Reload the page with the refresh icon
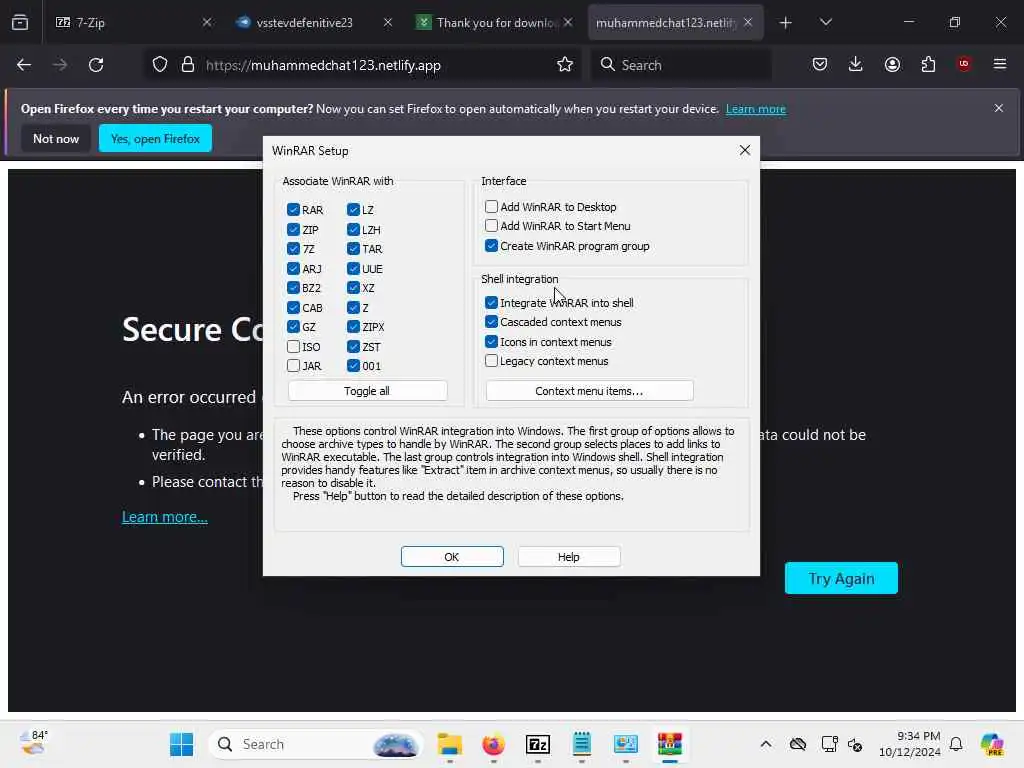This screenshot has height=768, width=1024. pyautogui.click(x=96, y=65)
